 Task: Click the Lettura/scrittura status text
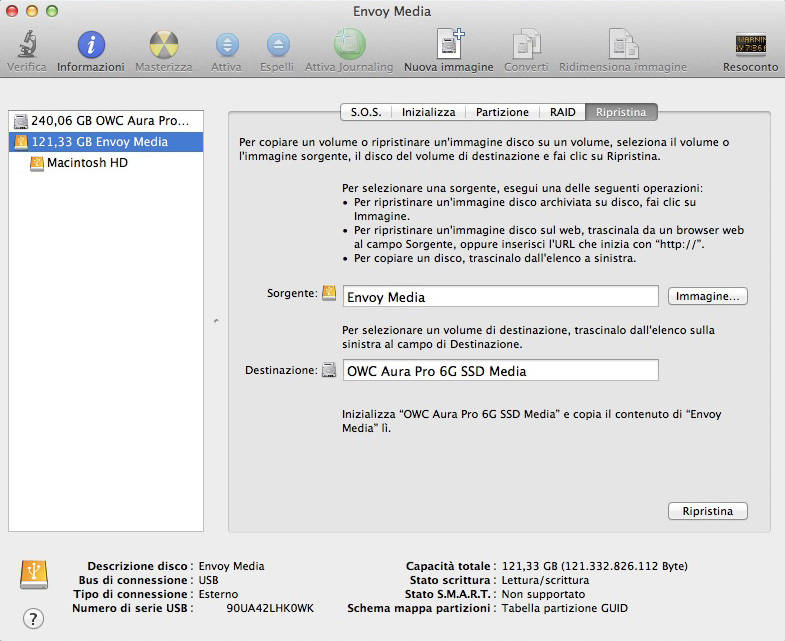(545, 580)
